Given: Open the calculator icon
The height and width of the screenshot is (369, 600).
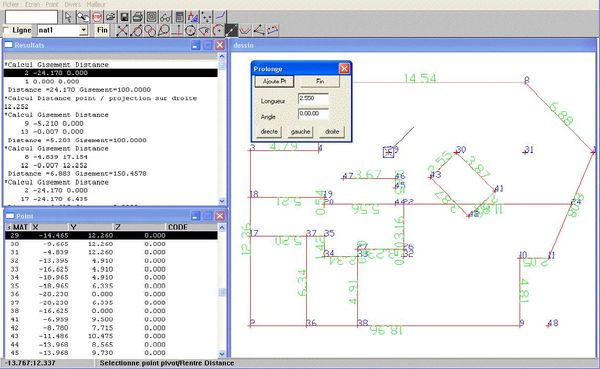Looking at the screenshot, I should click(x=179, y=17).
